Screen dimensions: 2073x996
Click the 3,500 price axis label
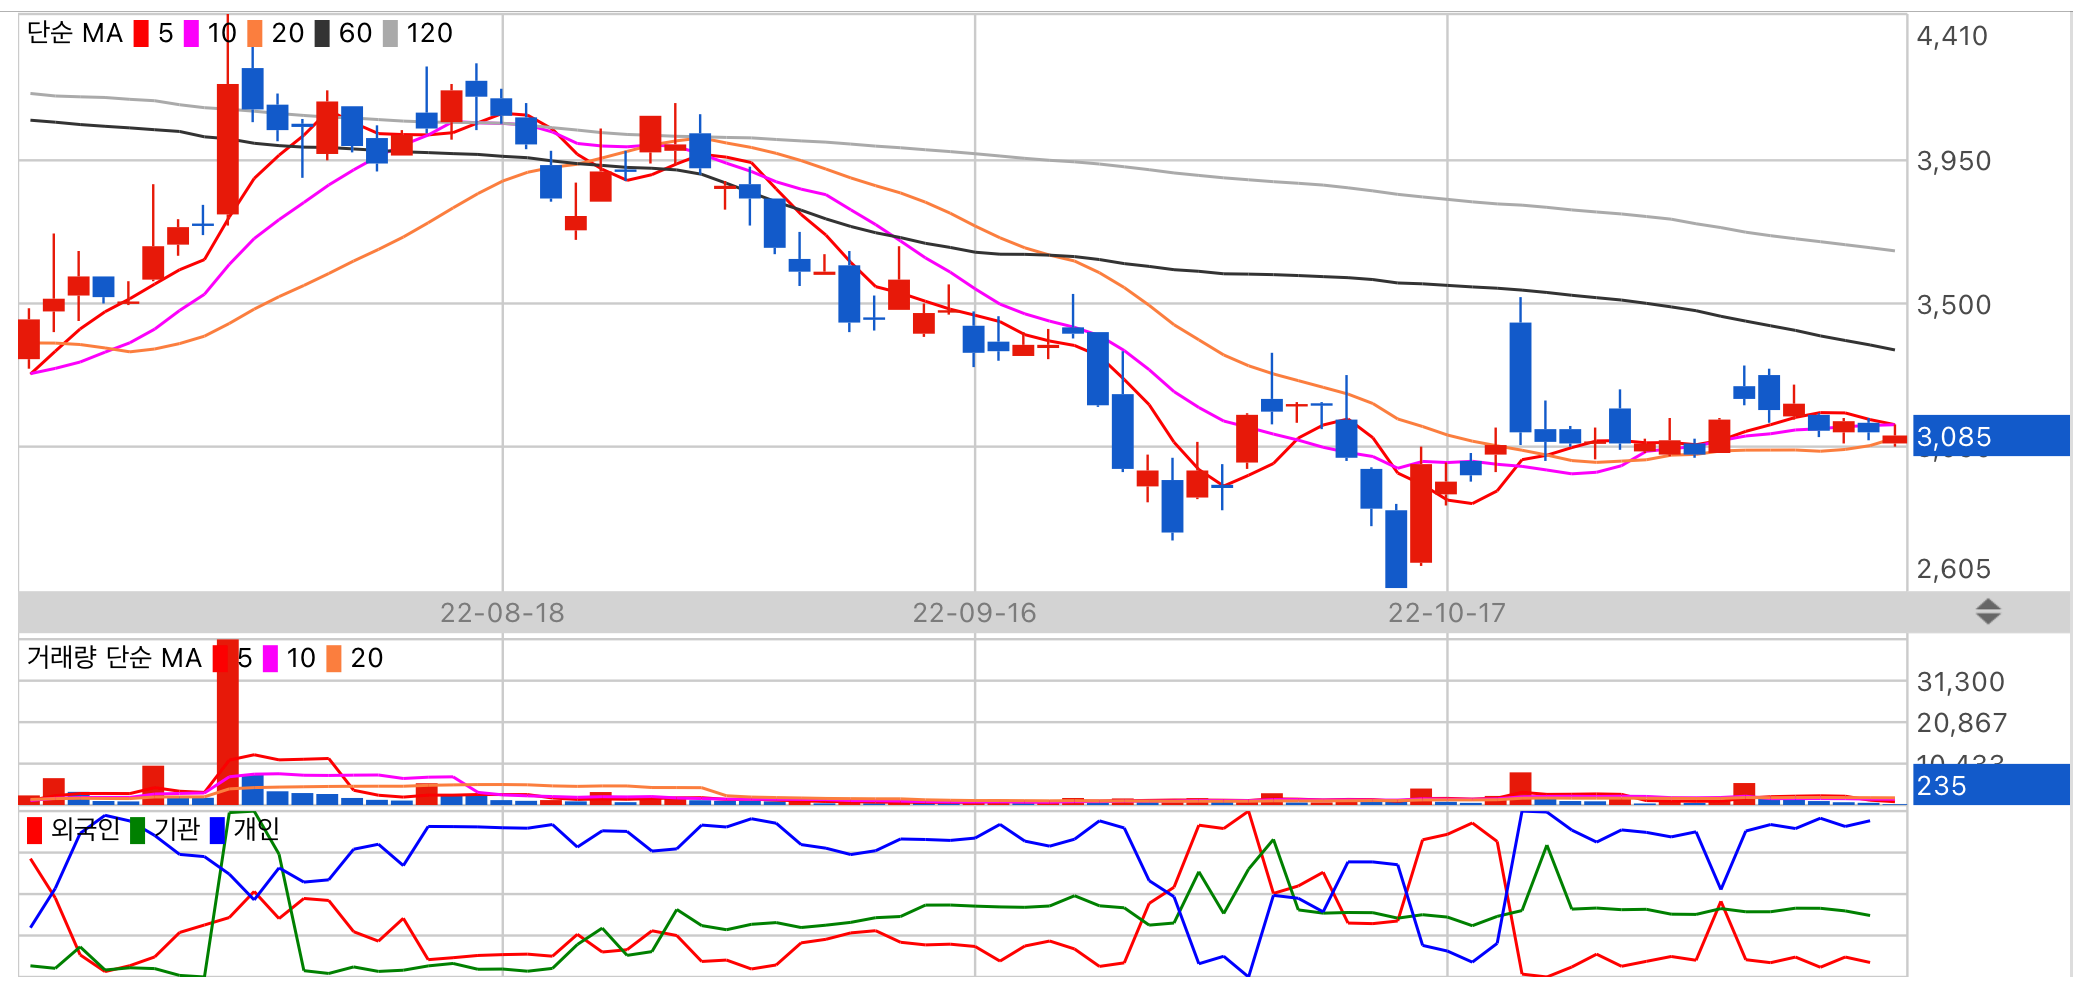1954,305
